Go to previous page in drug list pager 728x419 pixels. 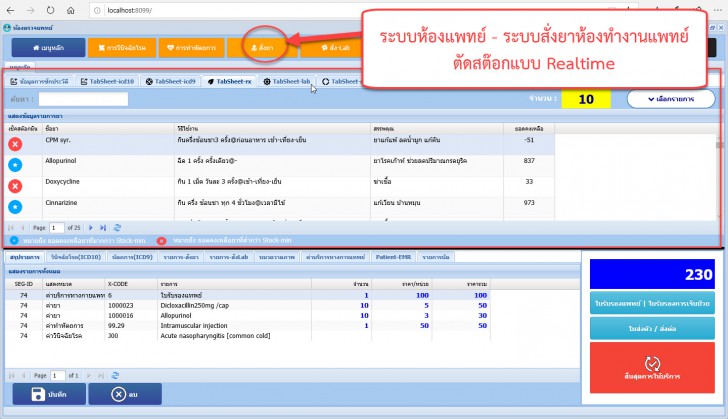pos(22,228)
